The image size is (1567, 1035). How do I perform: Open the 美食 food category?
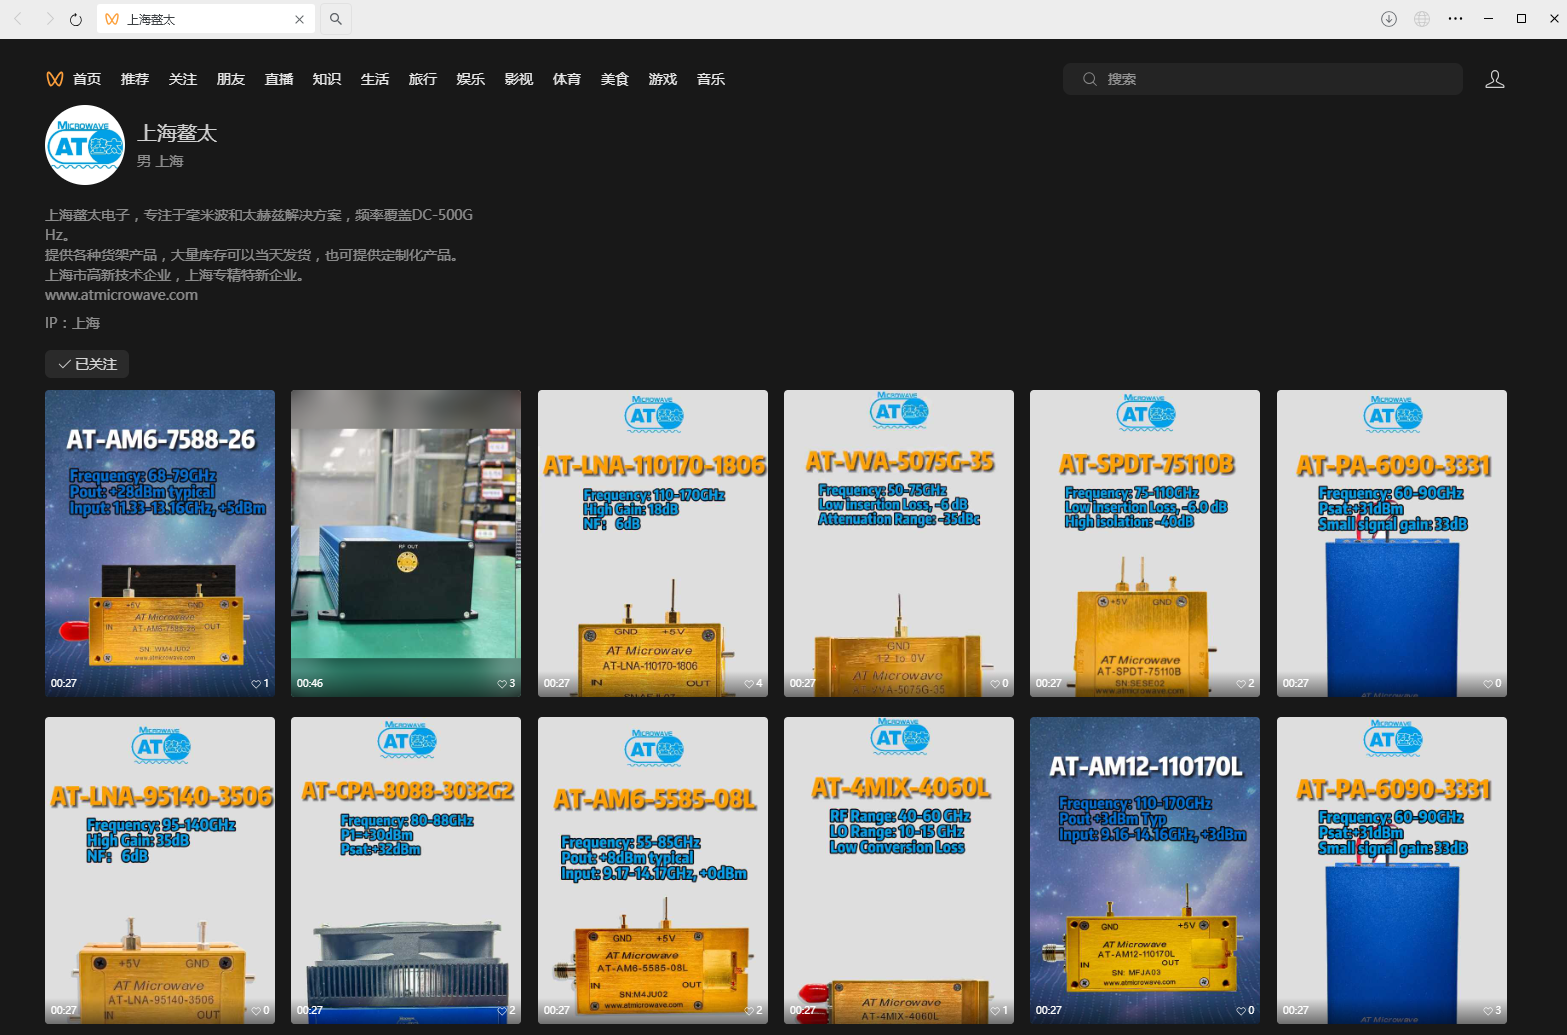(x=615, y=79)
